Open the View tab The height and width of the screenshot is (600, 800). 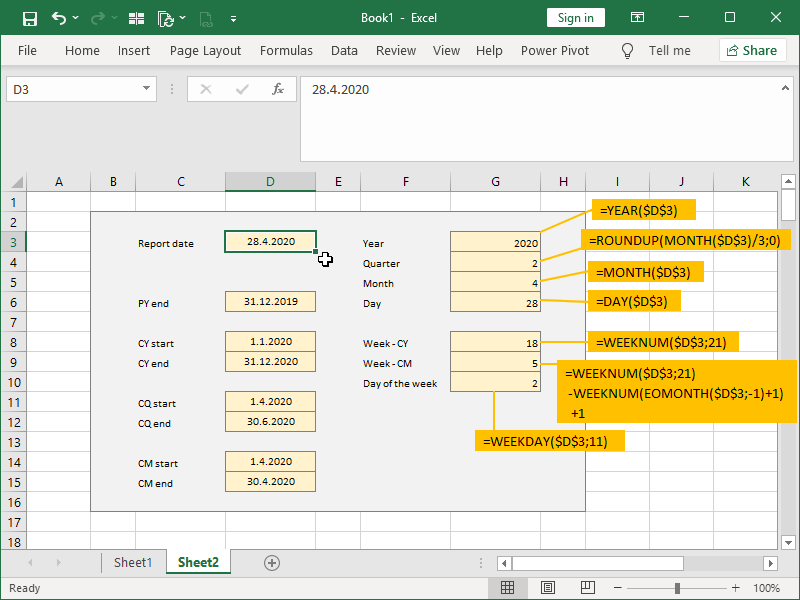446,51
